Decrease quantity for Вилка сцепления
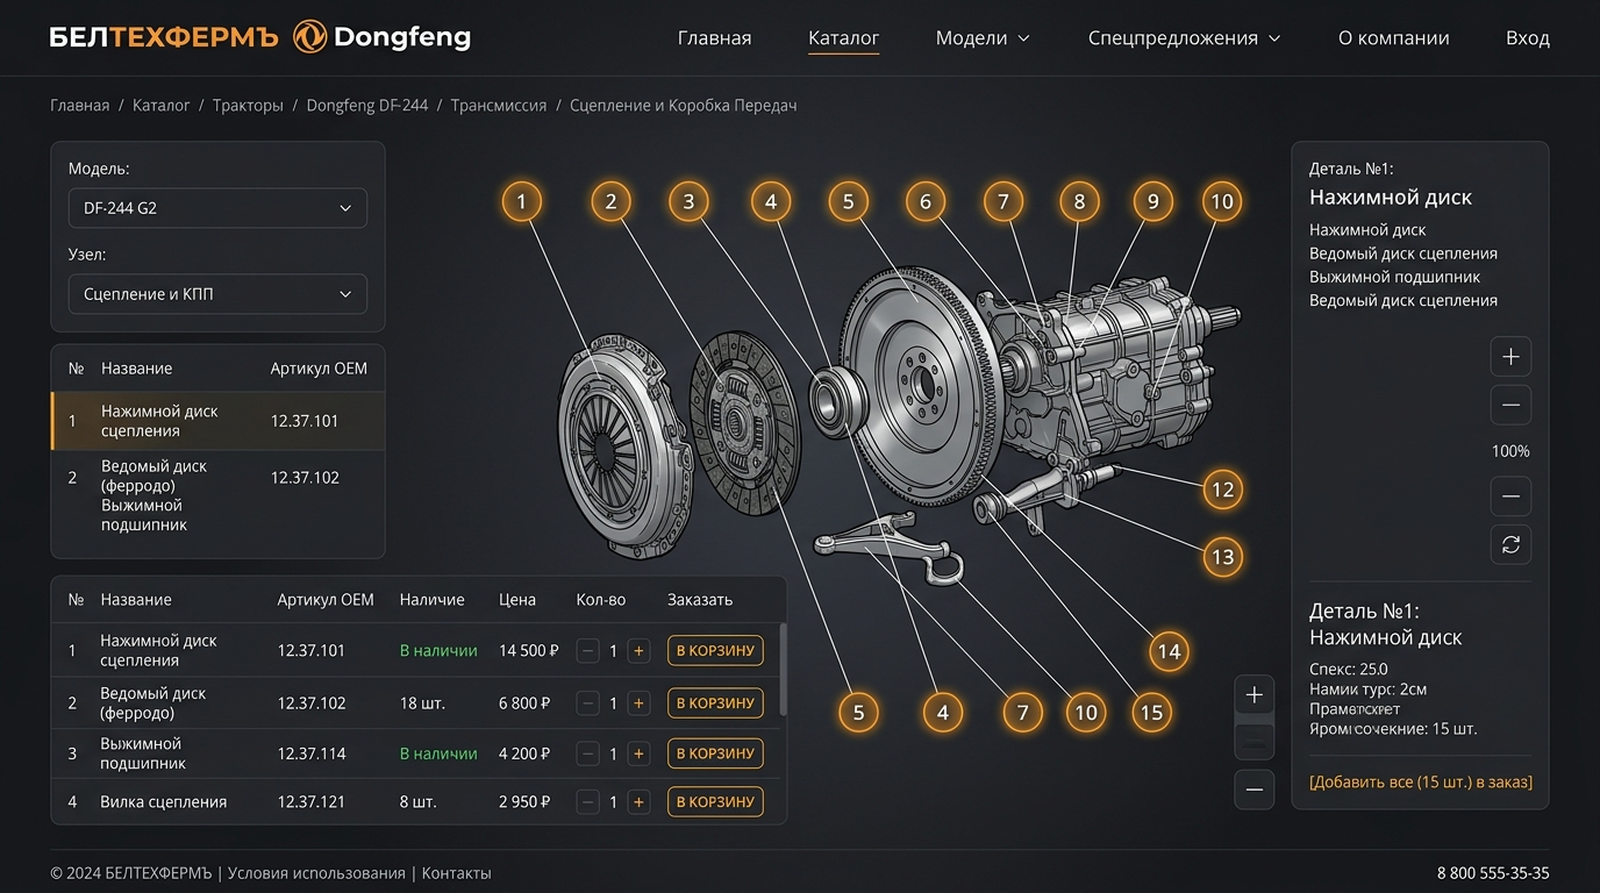1600x893 pixels. 588,801
